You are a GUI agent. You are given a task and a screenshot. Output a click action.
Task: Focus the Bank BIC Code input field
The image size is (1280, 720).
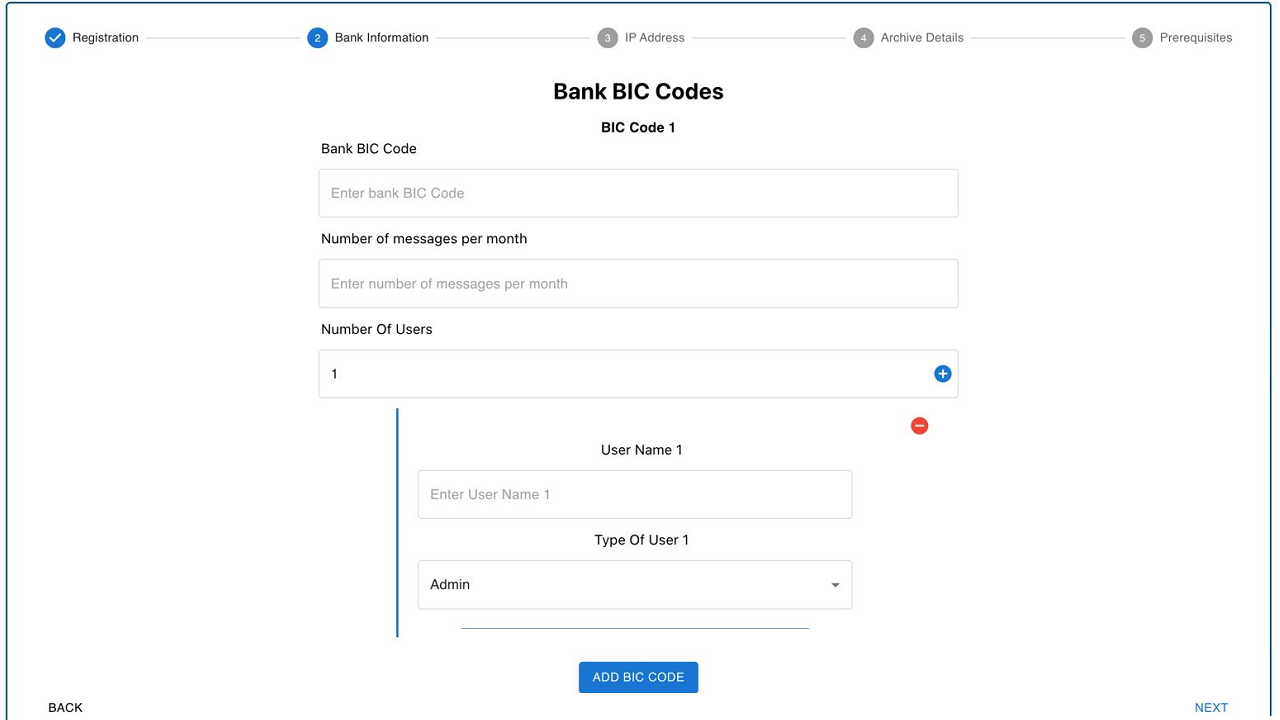click(638, 193)
